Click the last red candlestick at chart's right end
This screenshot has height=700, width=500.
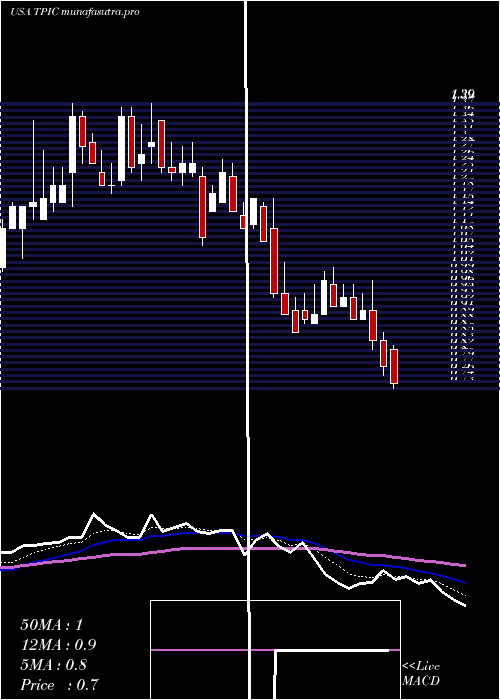coord(394,366)
